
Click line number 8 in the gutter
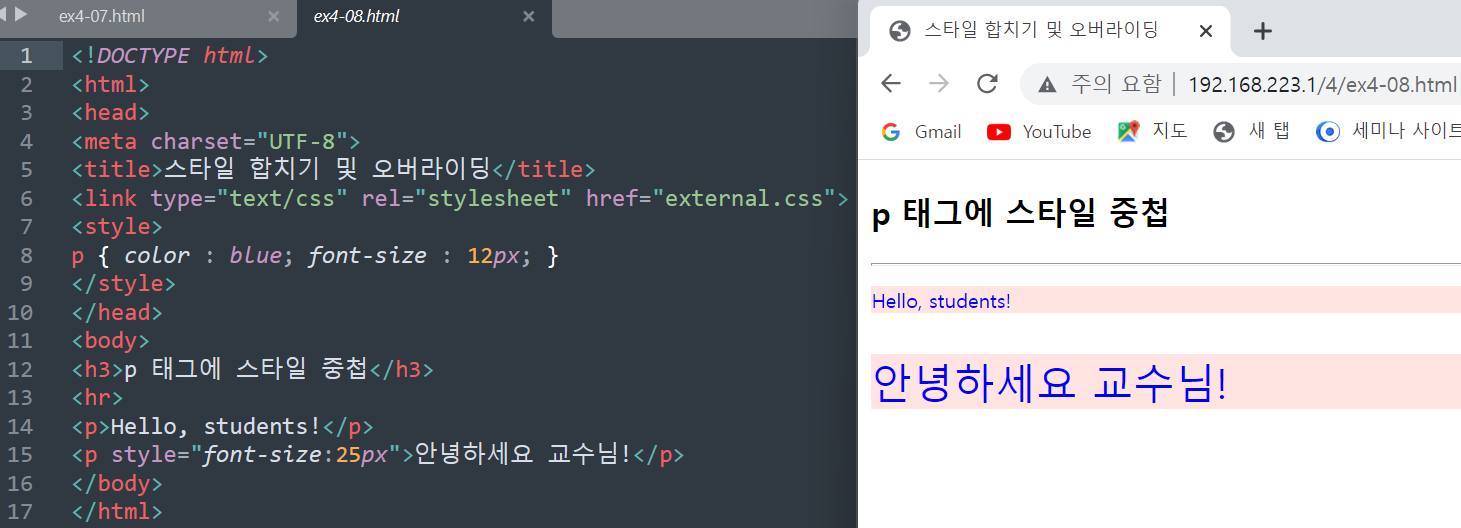pos(27,256)
